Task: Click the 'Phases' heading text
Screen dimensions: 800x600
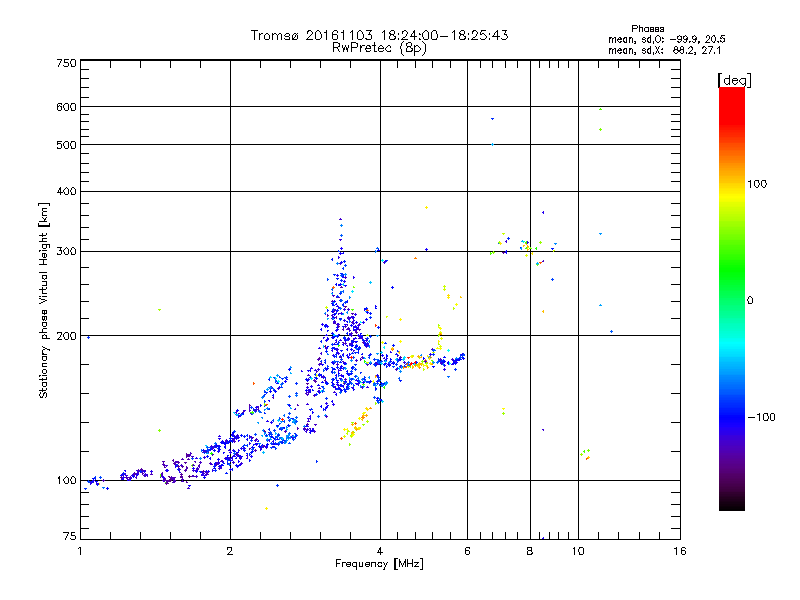Action: pyautogui.click(x=647, y=29)
